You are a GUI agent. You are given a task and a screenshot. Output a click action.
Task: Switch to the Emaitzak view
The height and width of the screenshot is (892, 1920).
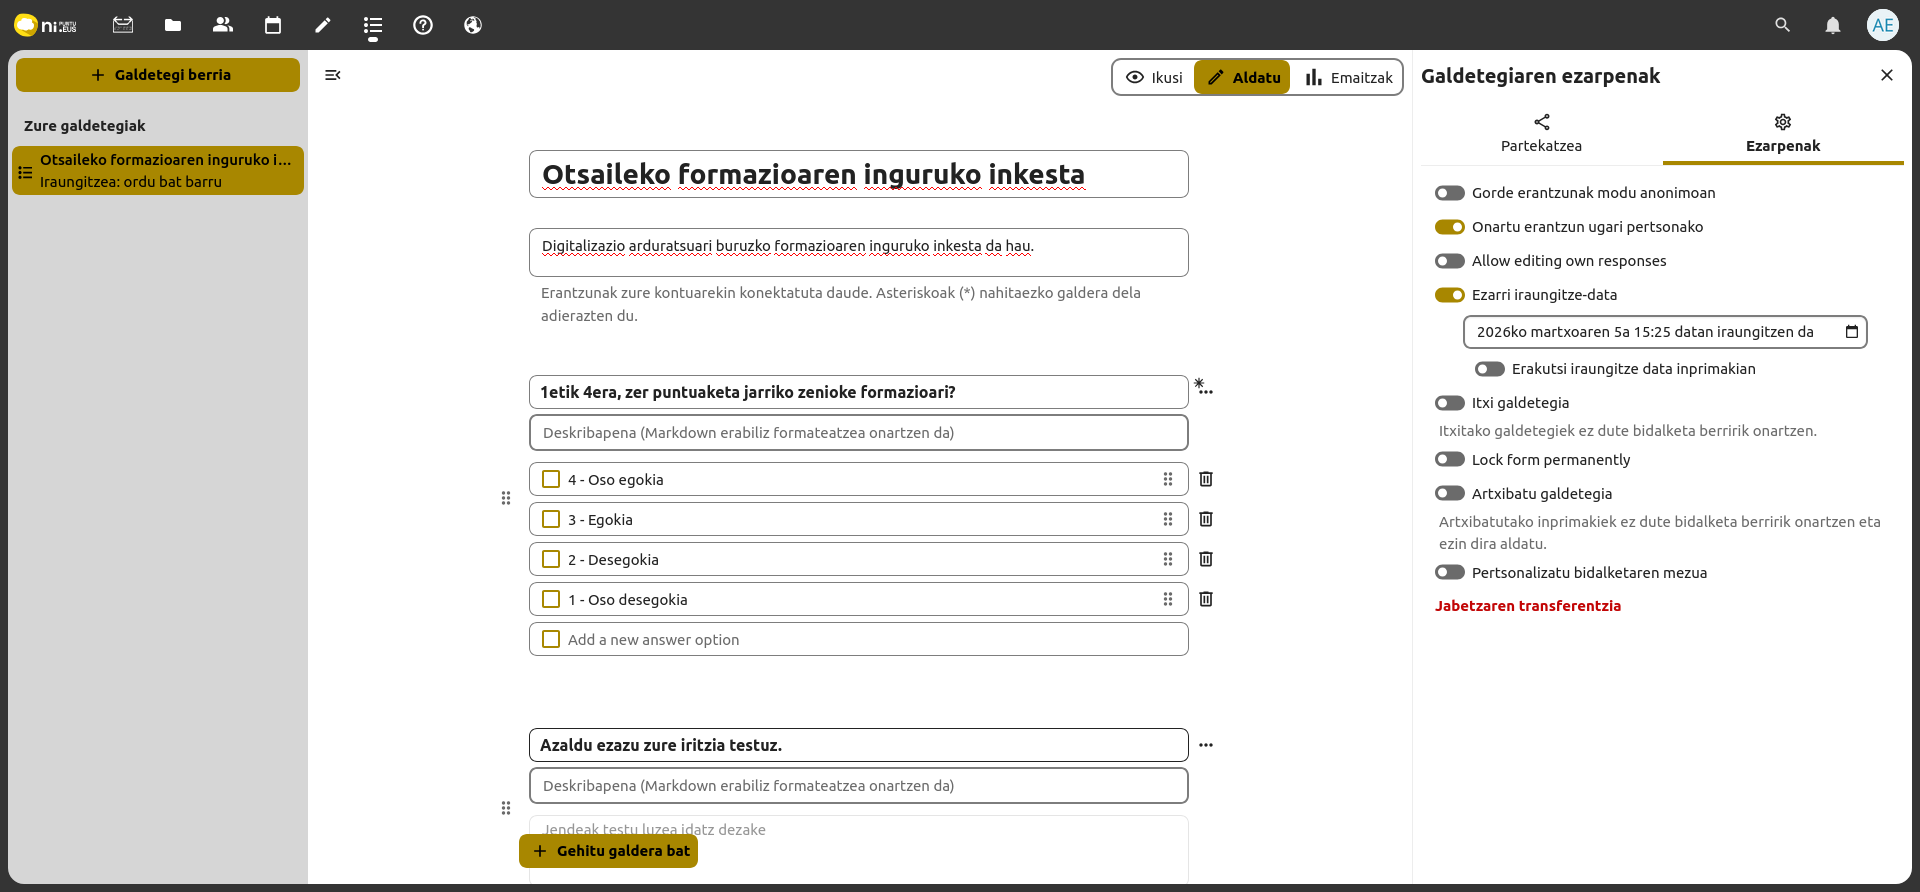(1348, 77)
